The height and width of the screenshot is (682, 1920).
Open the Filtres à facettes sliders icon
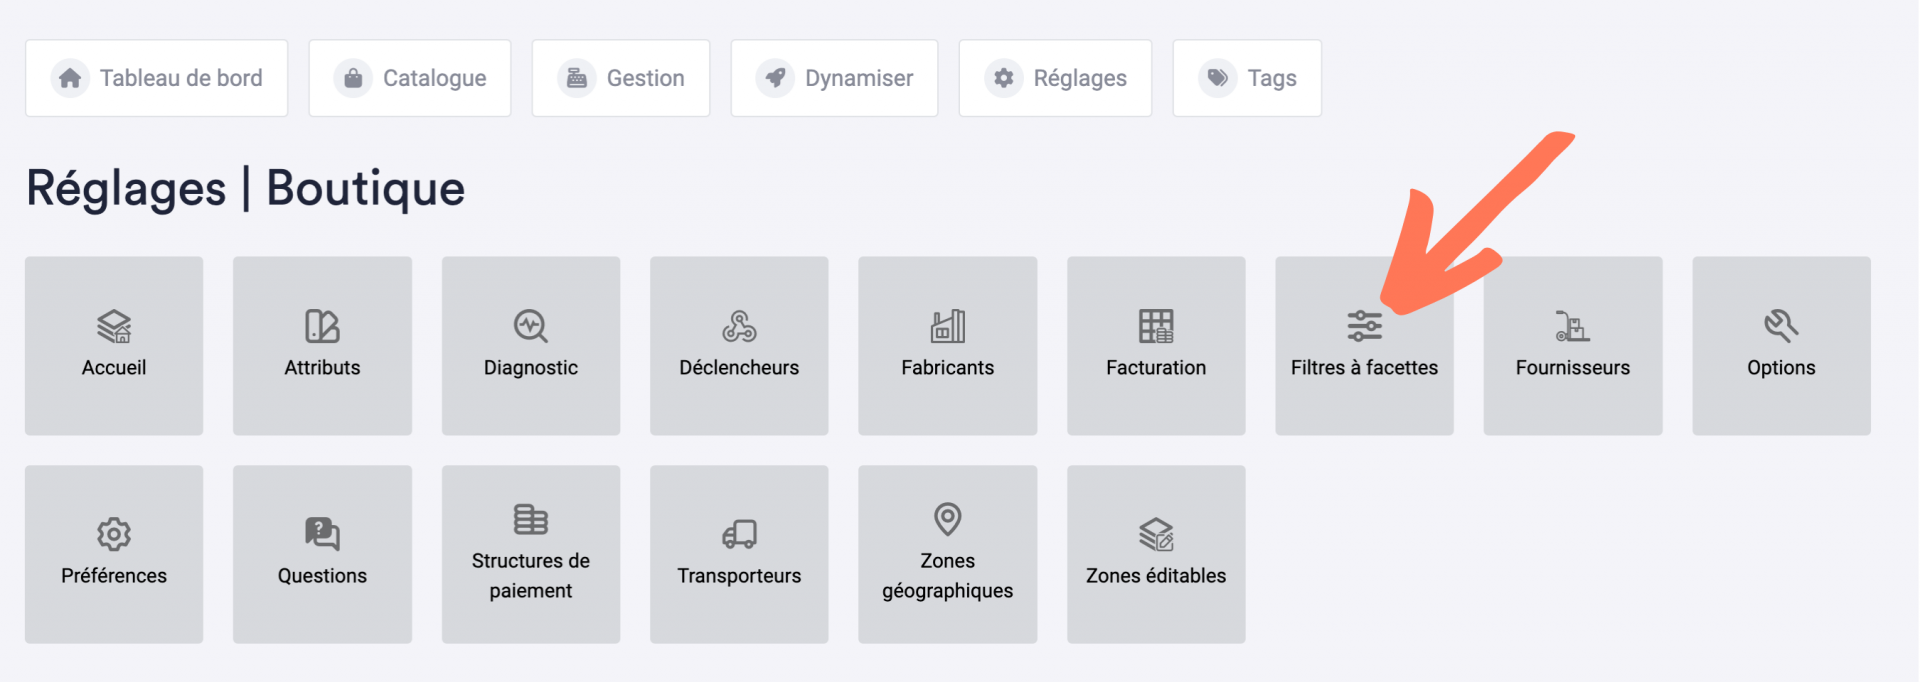(1364, 326)
